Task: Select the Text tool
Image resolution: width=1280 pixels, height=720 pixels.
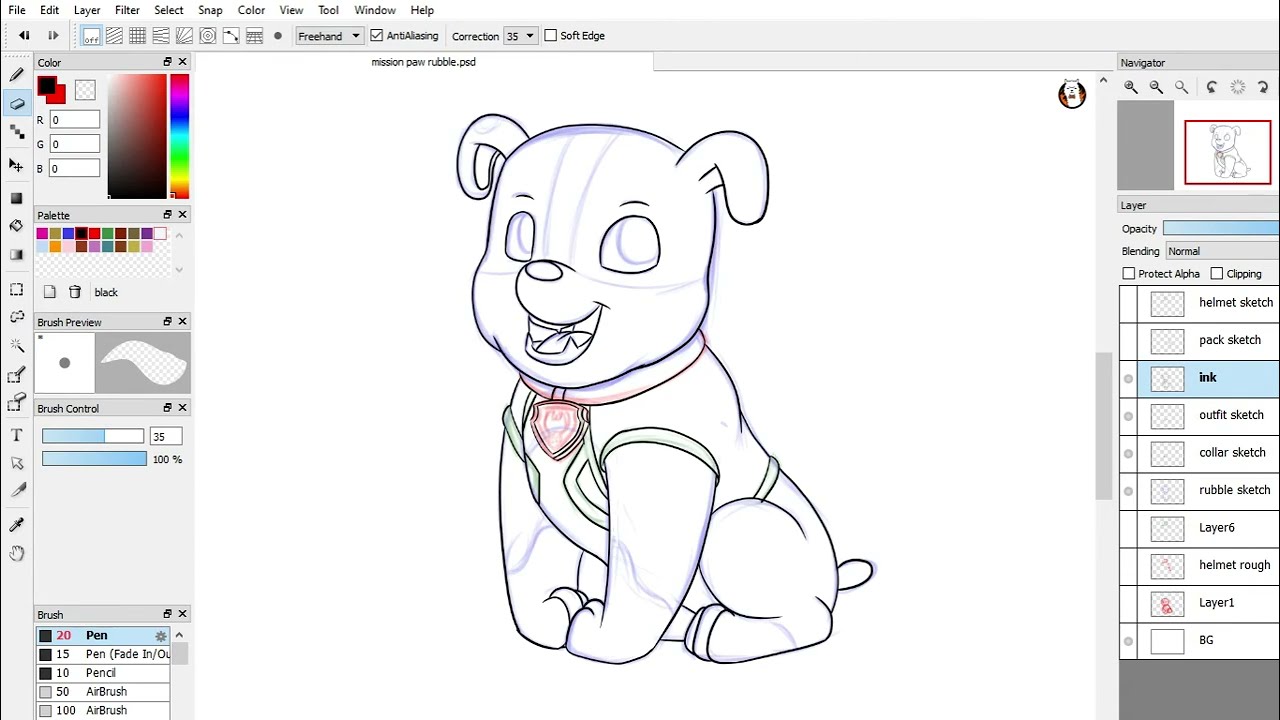Action: click(x=16, y=435)
